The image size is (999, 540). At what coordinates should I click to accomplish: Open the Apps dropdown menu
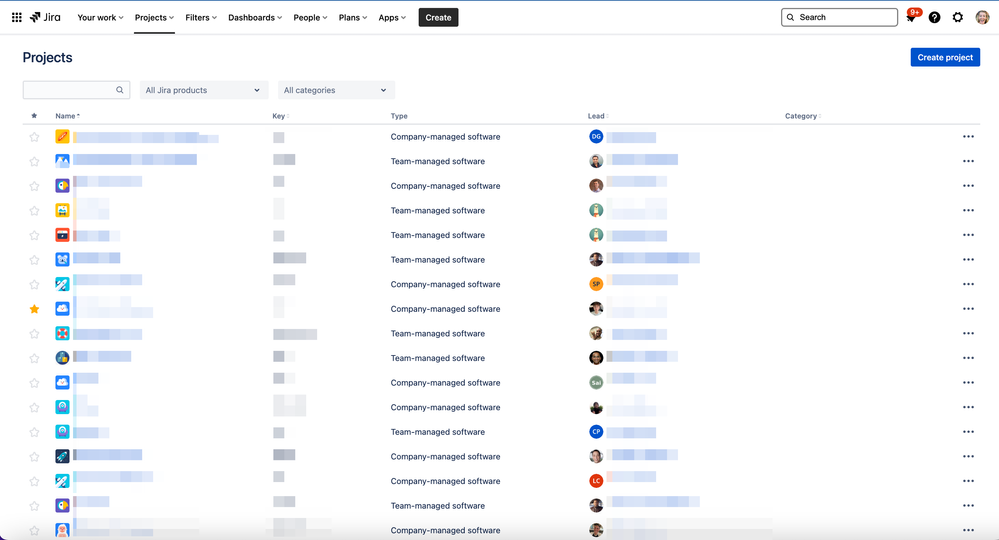tap(392, 17)
